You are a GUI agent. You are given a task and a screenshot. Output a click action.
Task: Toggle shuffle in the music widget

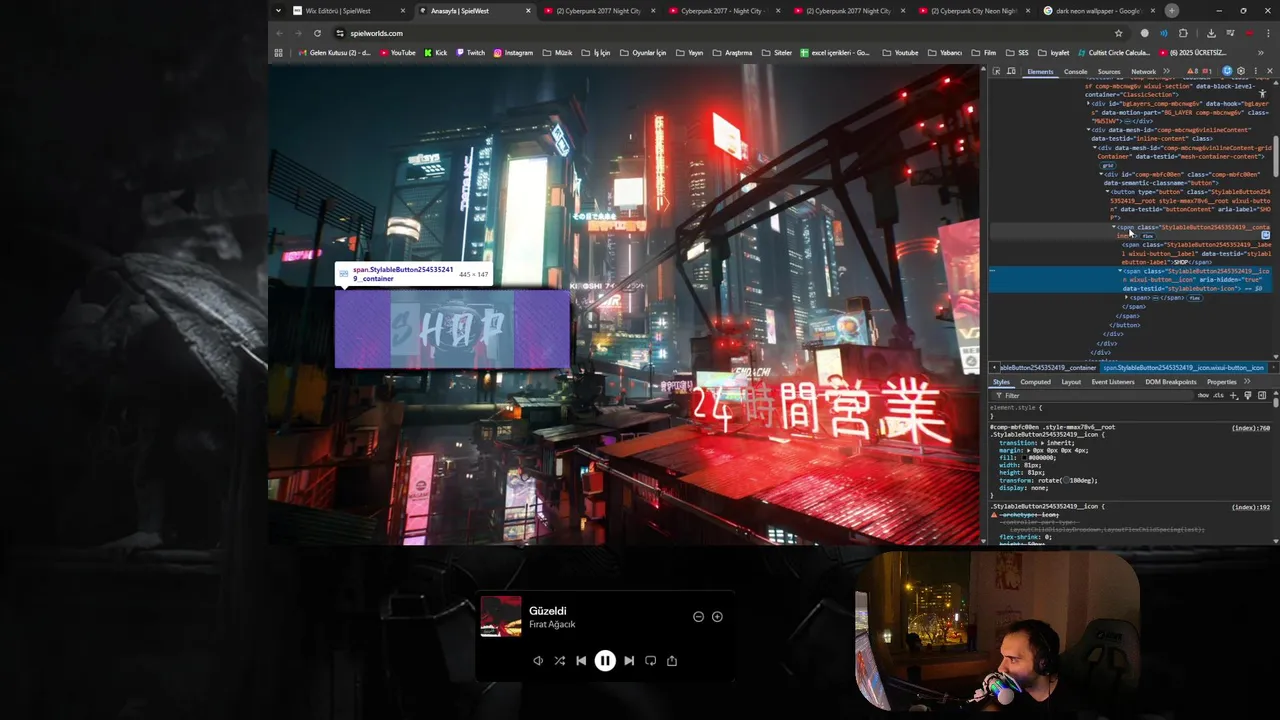pyautogui.click(x=559, y=660)
